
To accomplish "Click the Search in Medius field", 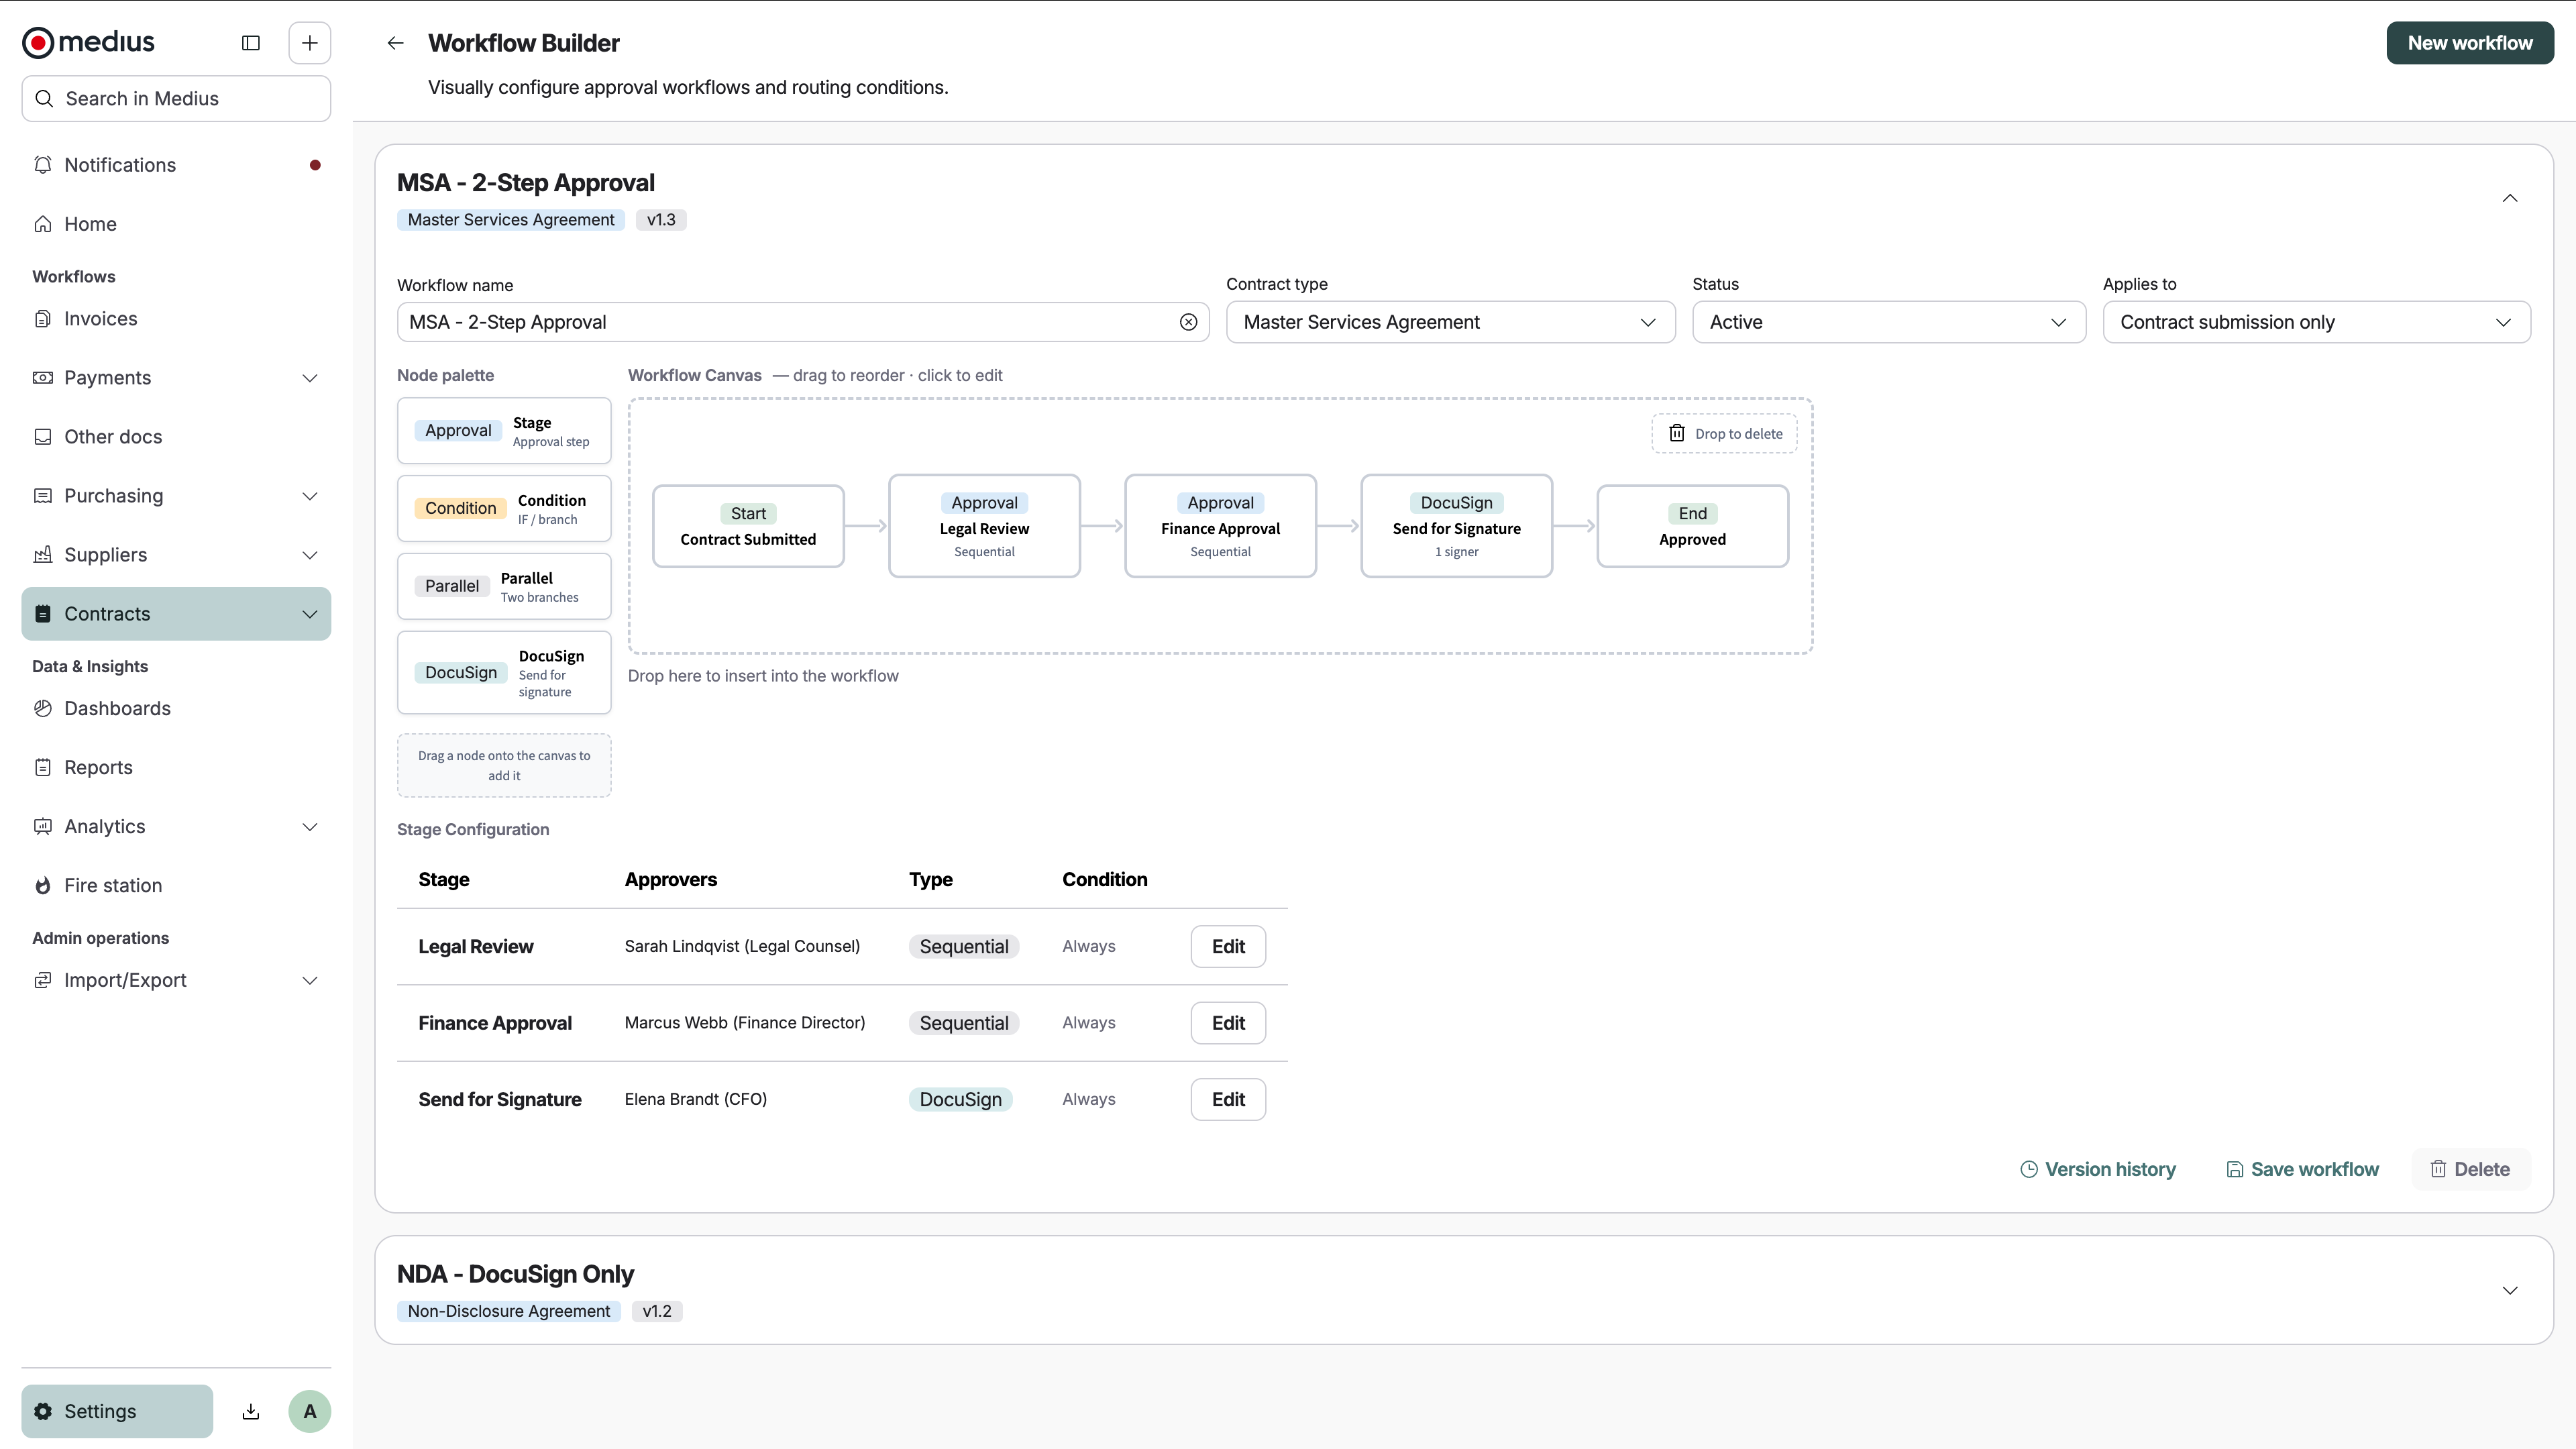I will pyautogui.click(x=176, y=99).
